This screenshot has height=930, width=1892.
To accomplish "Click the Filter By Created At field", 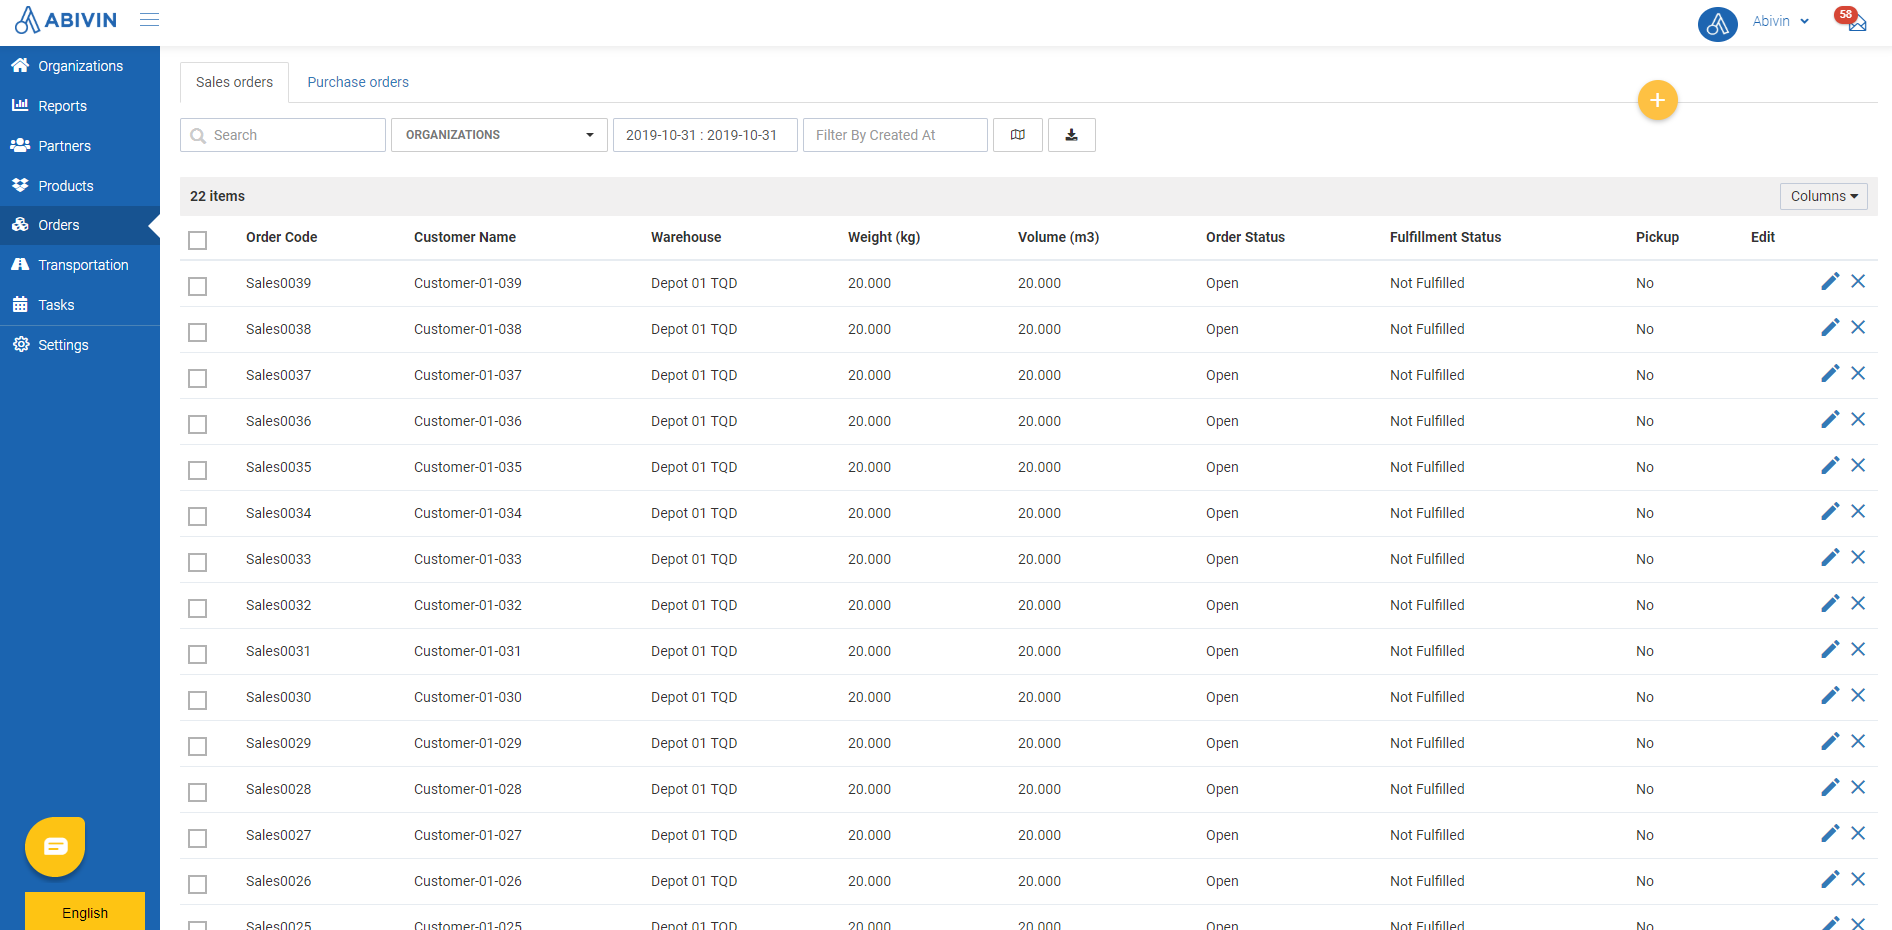I will [895, 135].
